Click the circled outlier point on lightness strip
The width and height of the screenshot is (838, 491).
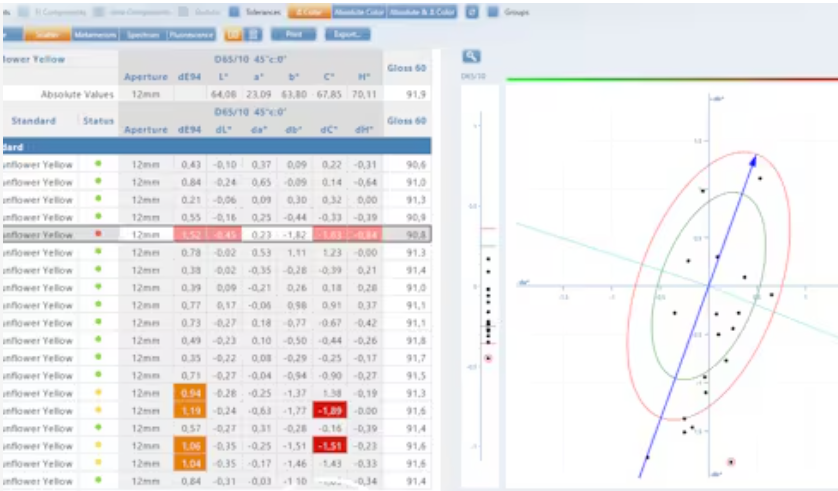(x=488, y=358)
